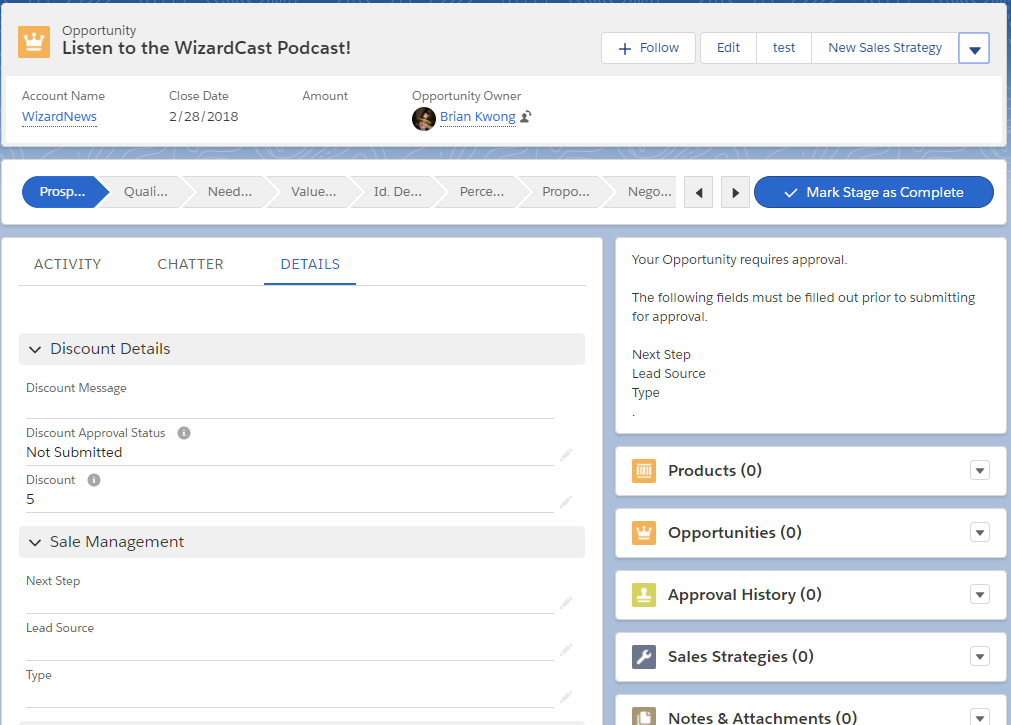The image size is (1011, 725).
Task: Select the Proposal stage in path
Action: click(x=565, y=192)
